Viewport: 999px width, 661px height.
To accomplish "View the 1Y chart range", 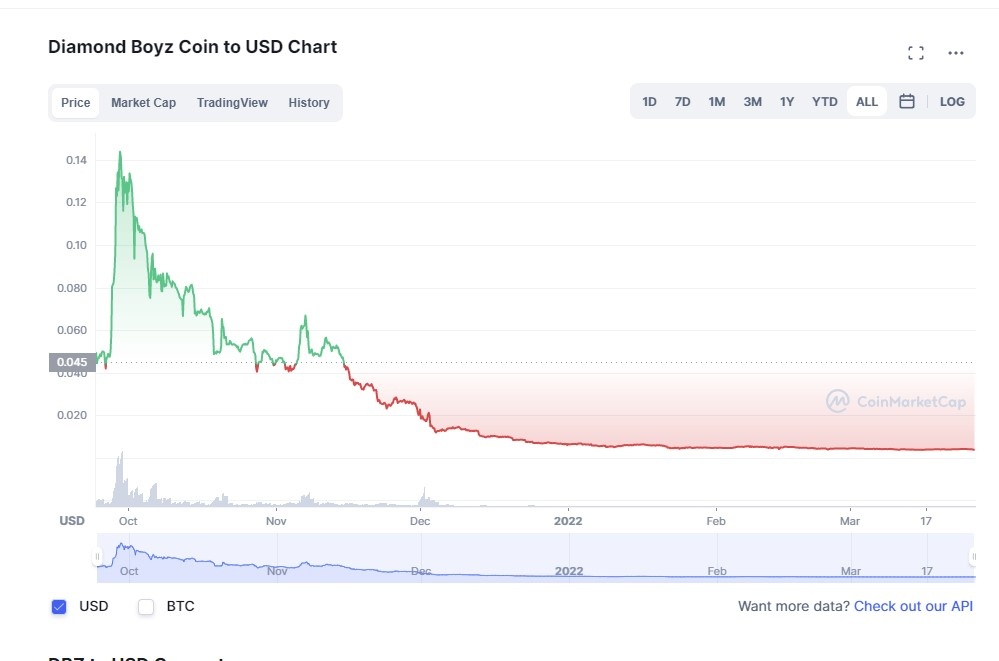I will click(787, 101).
